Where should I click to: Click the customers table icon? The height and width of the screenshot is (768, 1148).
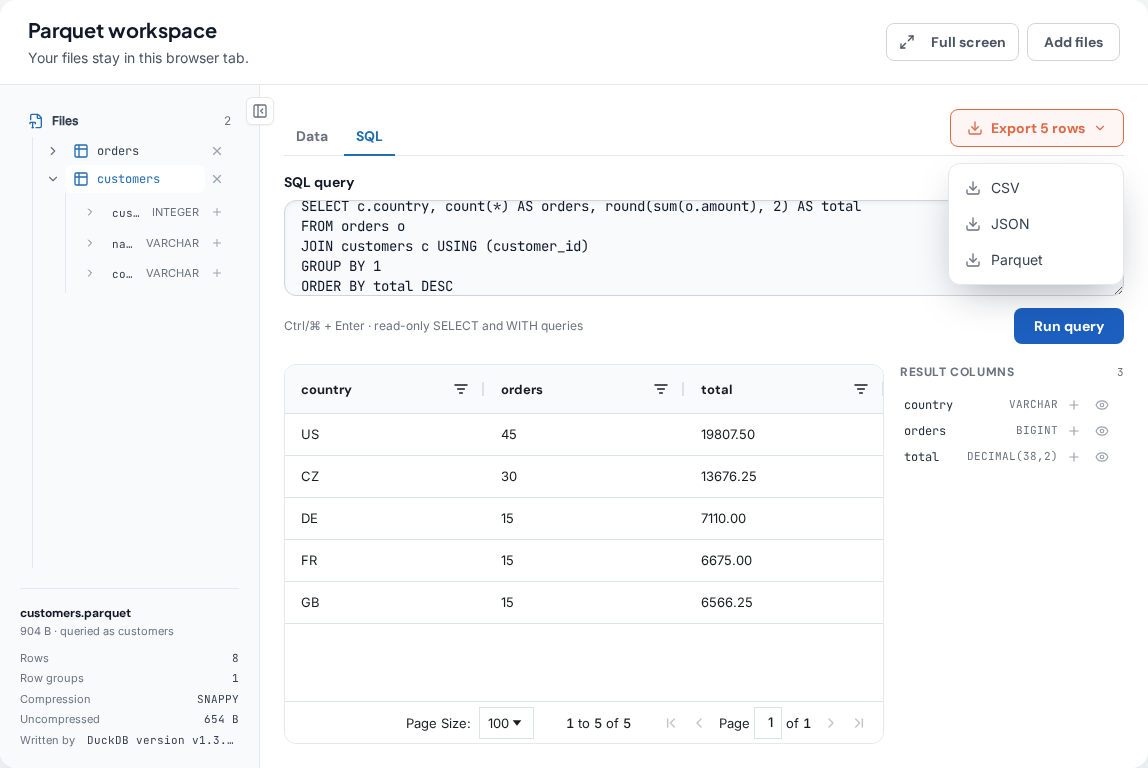pyautogui.click(x=81, y=179)
